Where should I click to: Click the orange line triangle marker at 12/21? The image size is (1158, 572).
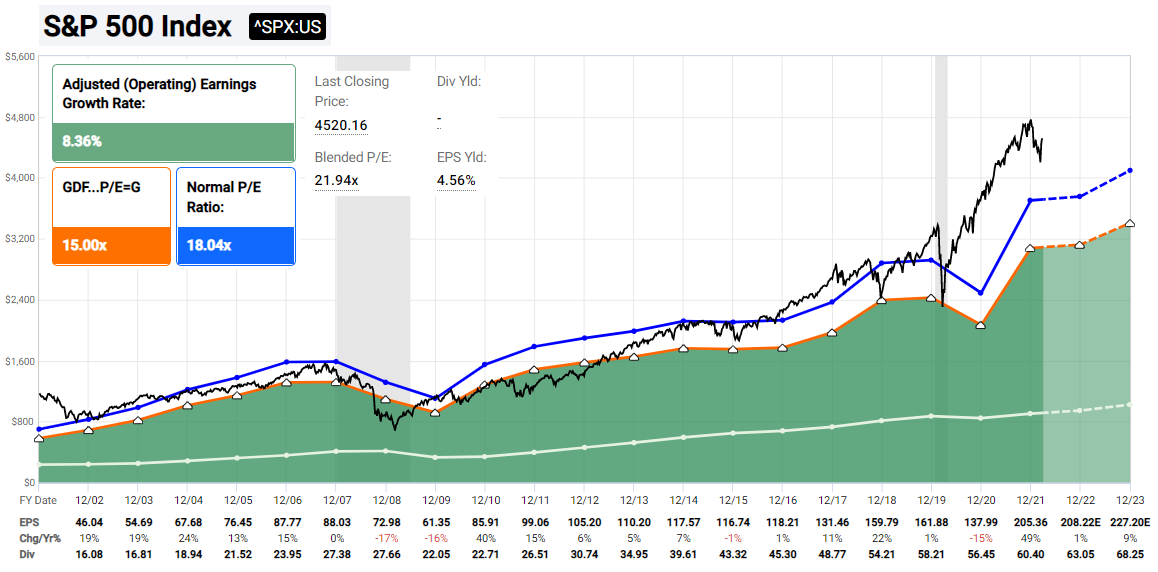[x=1030, y=248]
